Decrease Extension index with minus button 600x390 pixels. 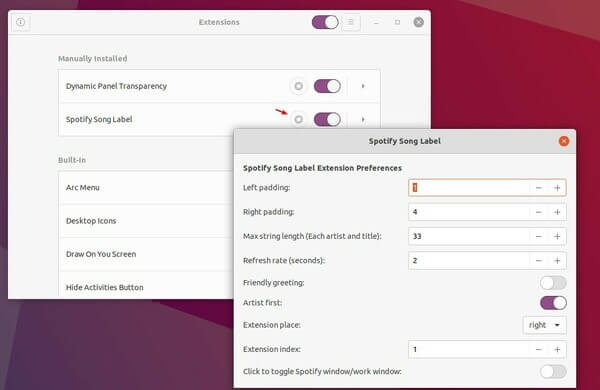pos(538,349)
